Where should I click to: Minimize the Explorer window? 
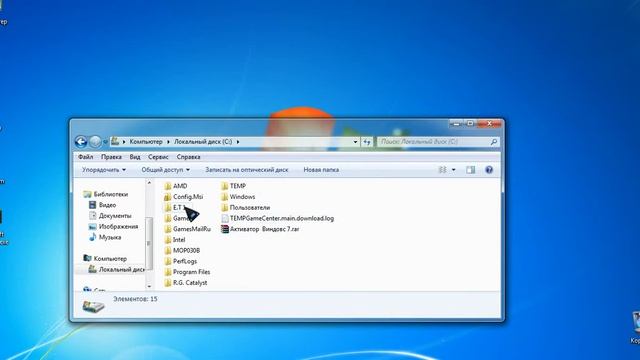click(457, 123)
